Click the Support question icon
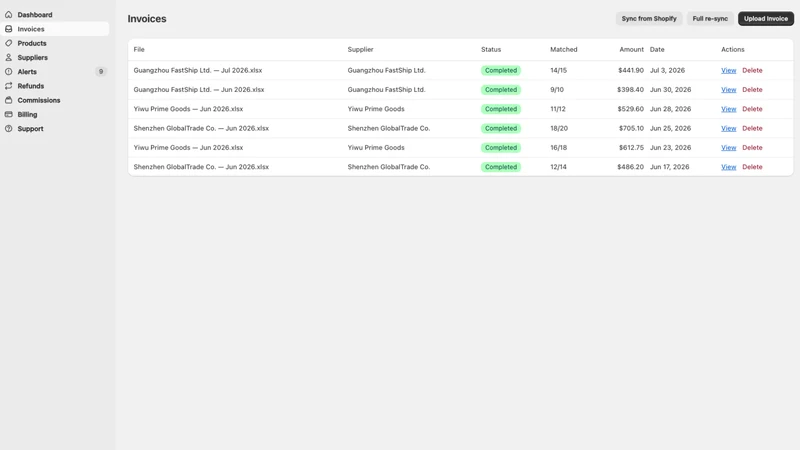The image size is (800, 450). (x=9, y=129)
